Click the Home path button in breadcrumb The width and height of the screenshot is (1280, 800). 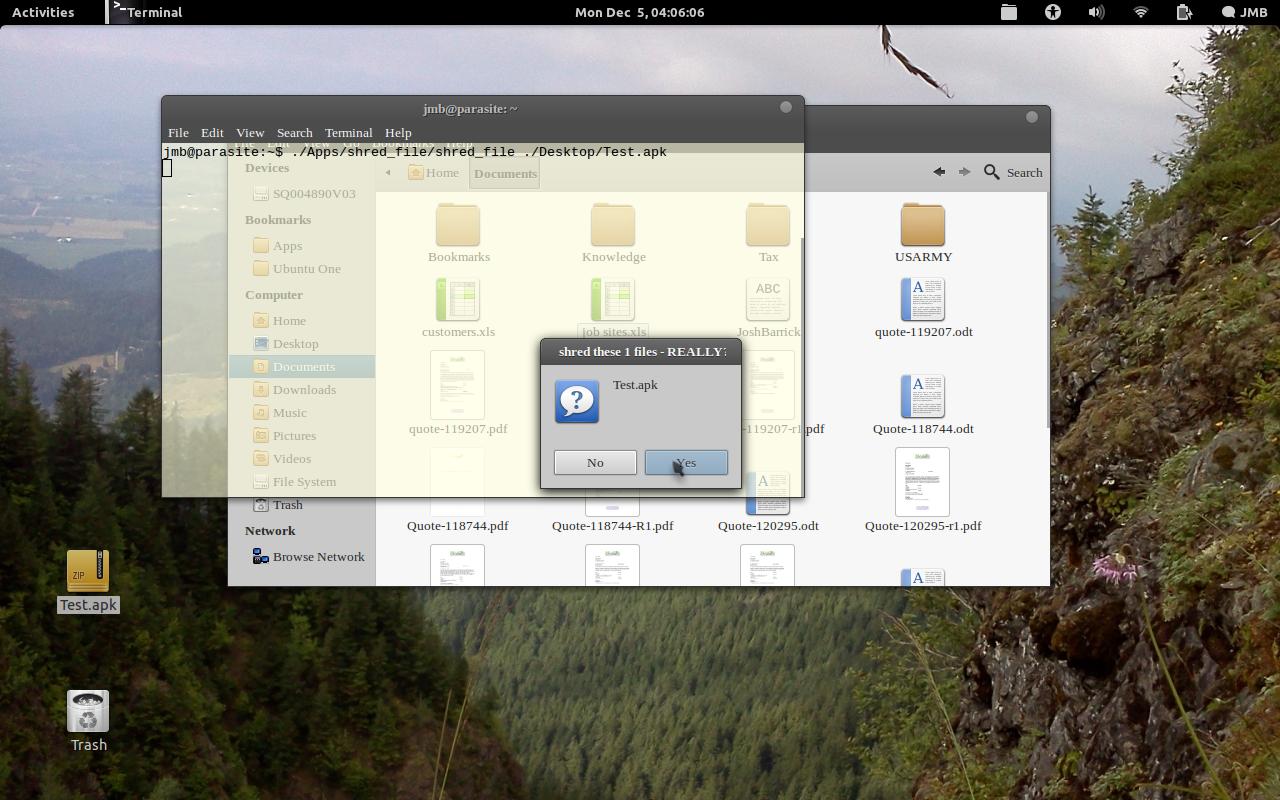[x=434, y=173]
